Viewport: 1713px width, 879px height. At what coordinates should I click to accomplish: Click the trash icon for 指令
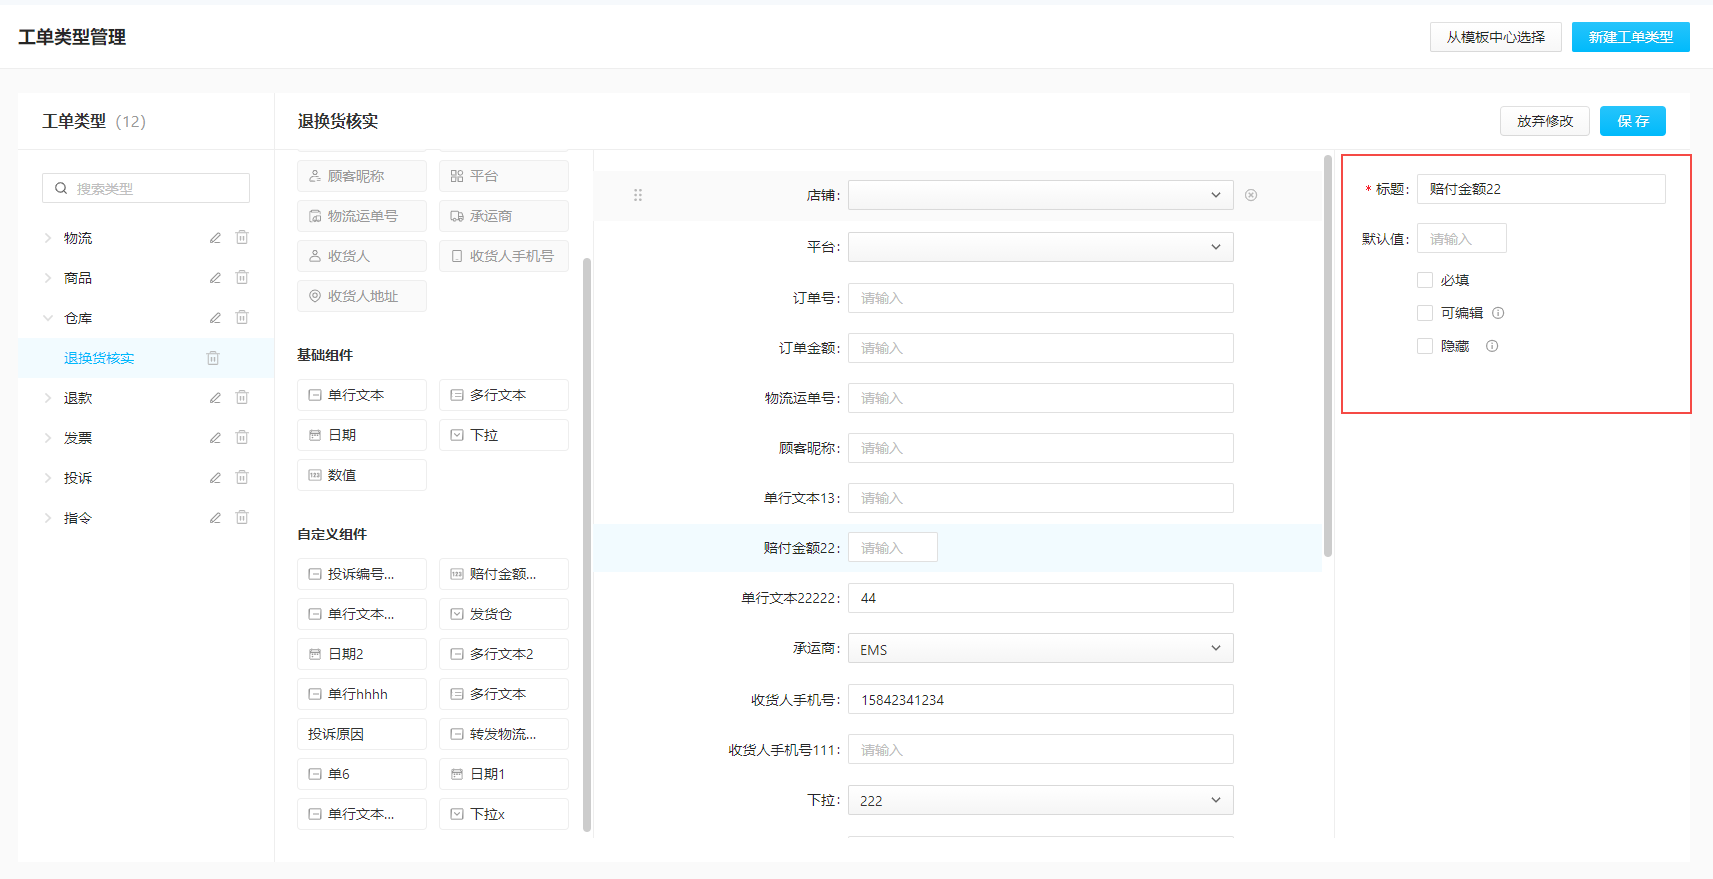242,518
